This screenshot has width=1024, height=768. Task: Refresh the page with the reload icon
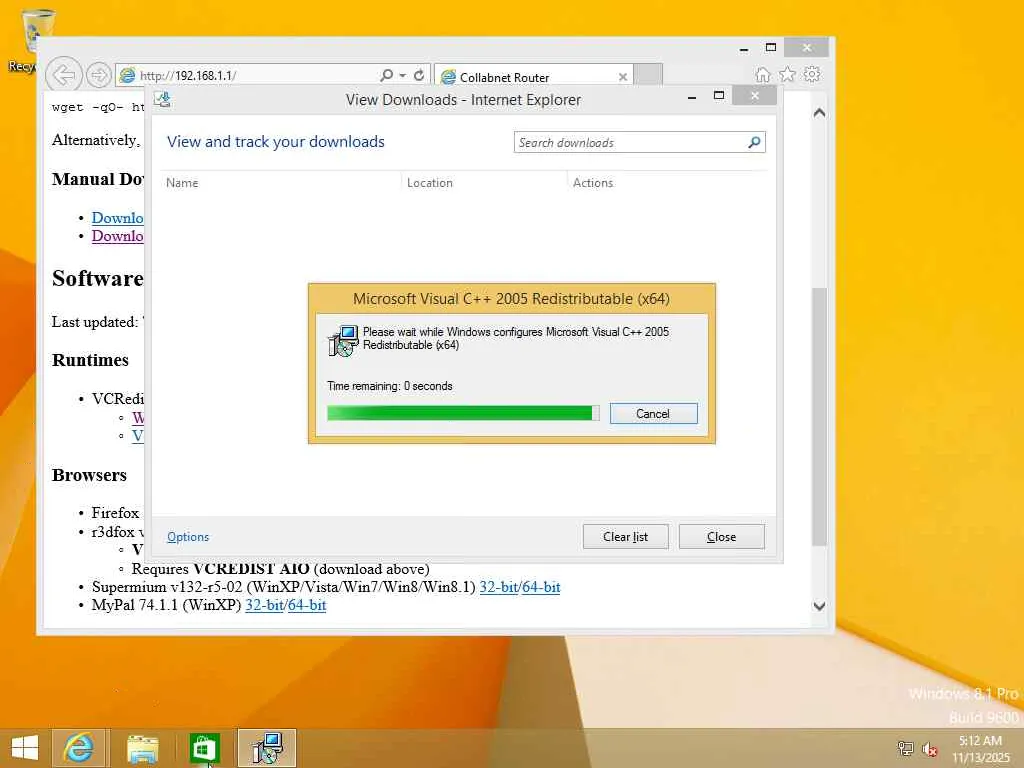pos(419,75)
